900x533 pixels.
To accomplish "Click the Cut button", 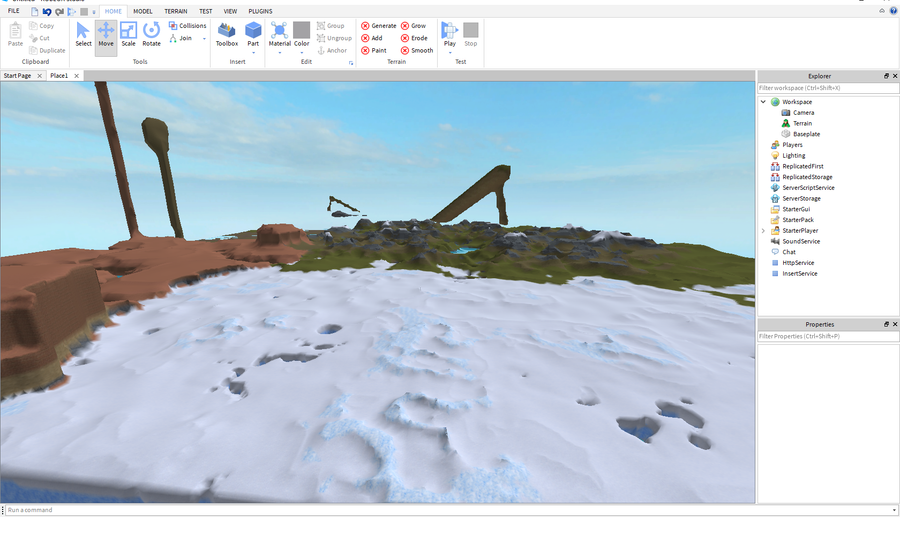I will 40,38.
